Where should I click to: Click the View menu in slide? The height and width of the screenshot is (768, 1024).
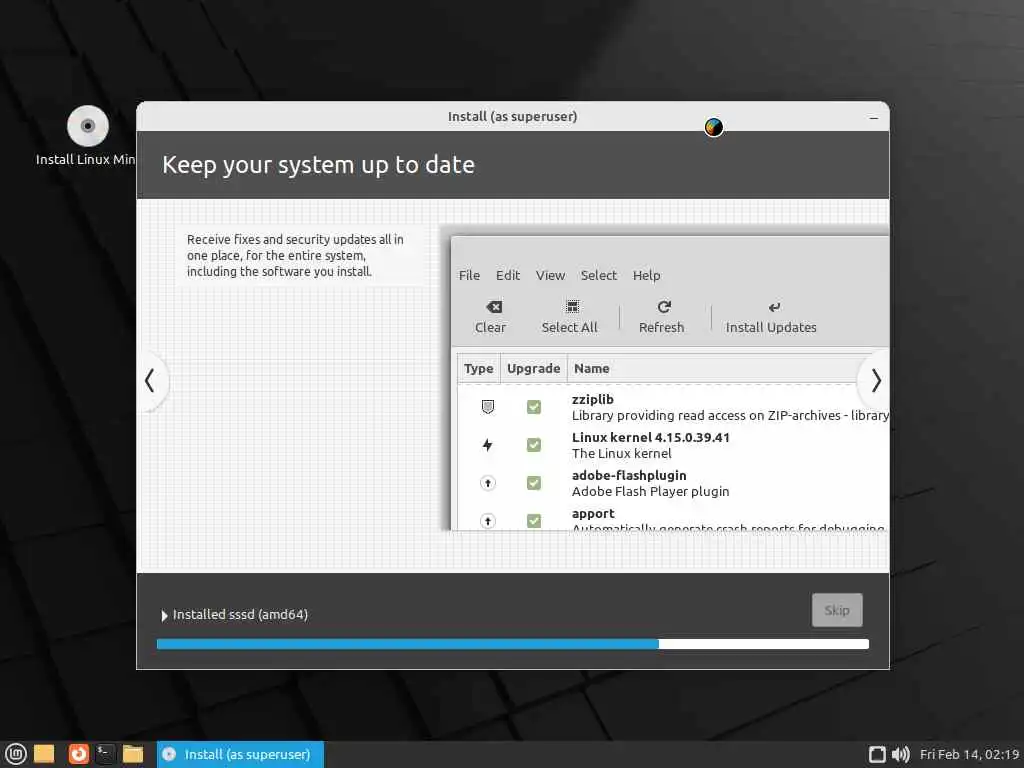pyautogui.click(x=550, y=276)
